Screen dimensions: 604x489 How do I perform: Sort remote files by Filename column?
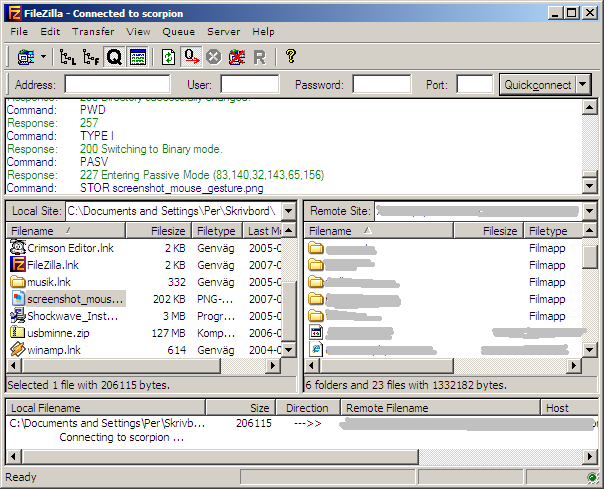[x=379, y=231]
